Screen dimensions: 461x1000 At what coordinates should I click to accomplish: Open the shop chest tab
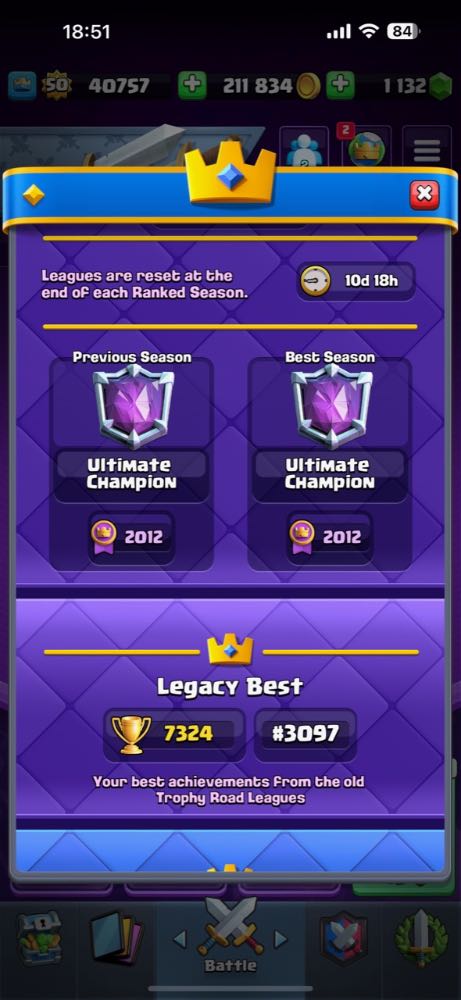[x=38, y=938]
